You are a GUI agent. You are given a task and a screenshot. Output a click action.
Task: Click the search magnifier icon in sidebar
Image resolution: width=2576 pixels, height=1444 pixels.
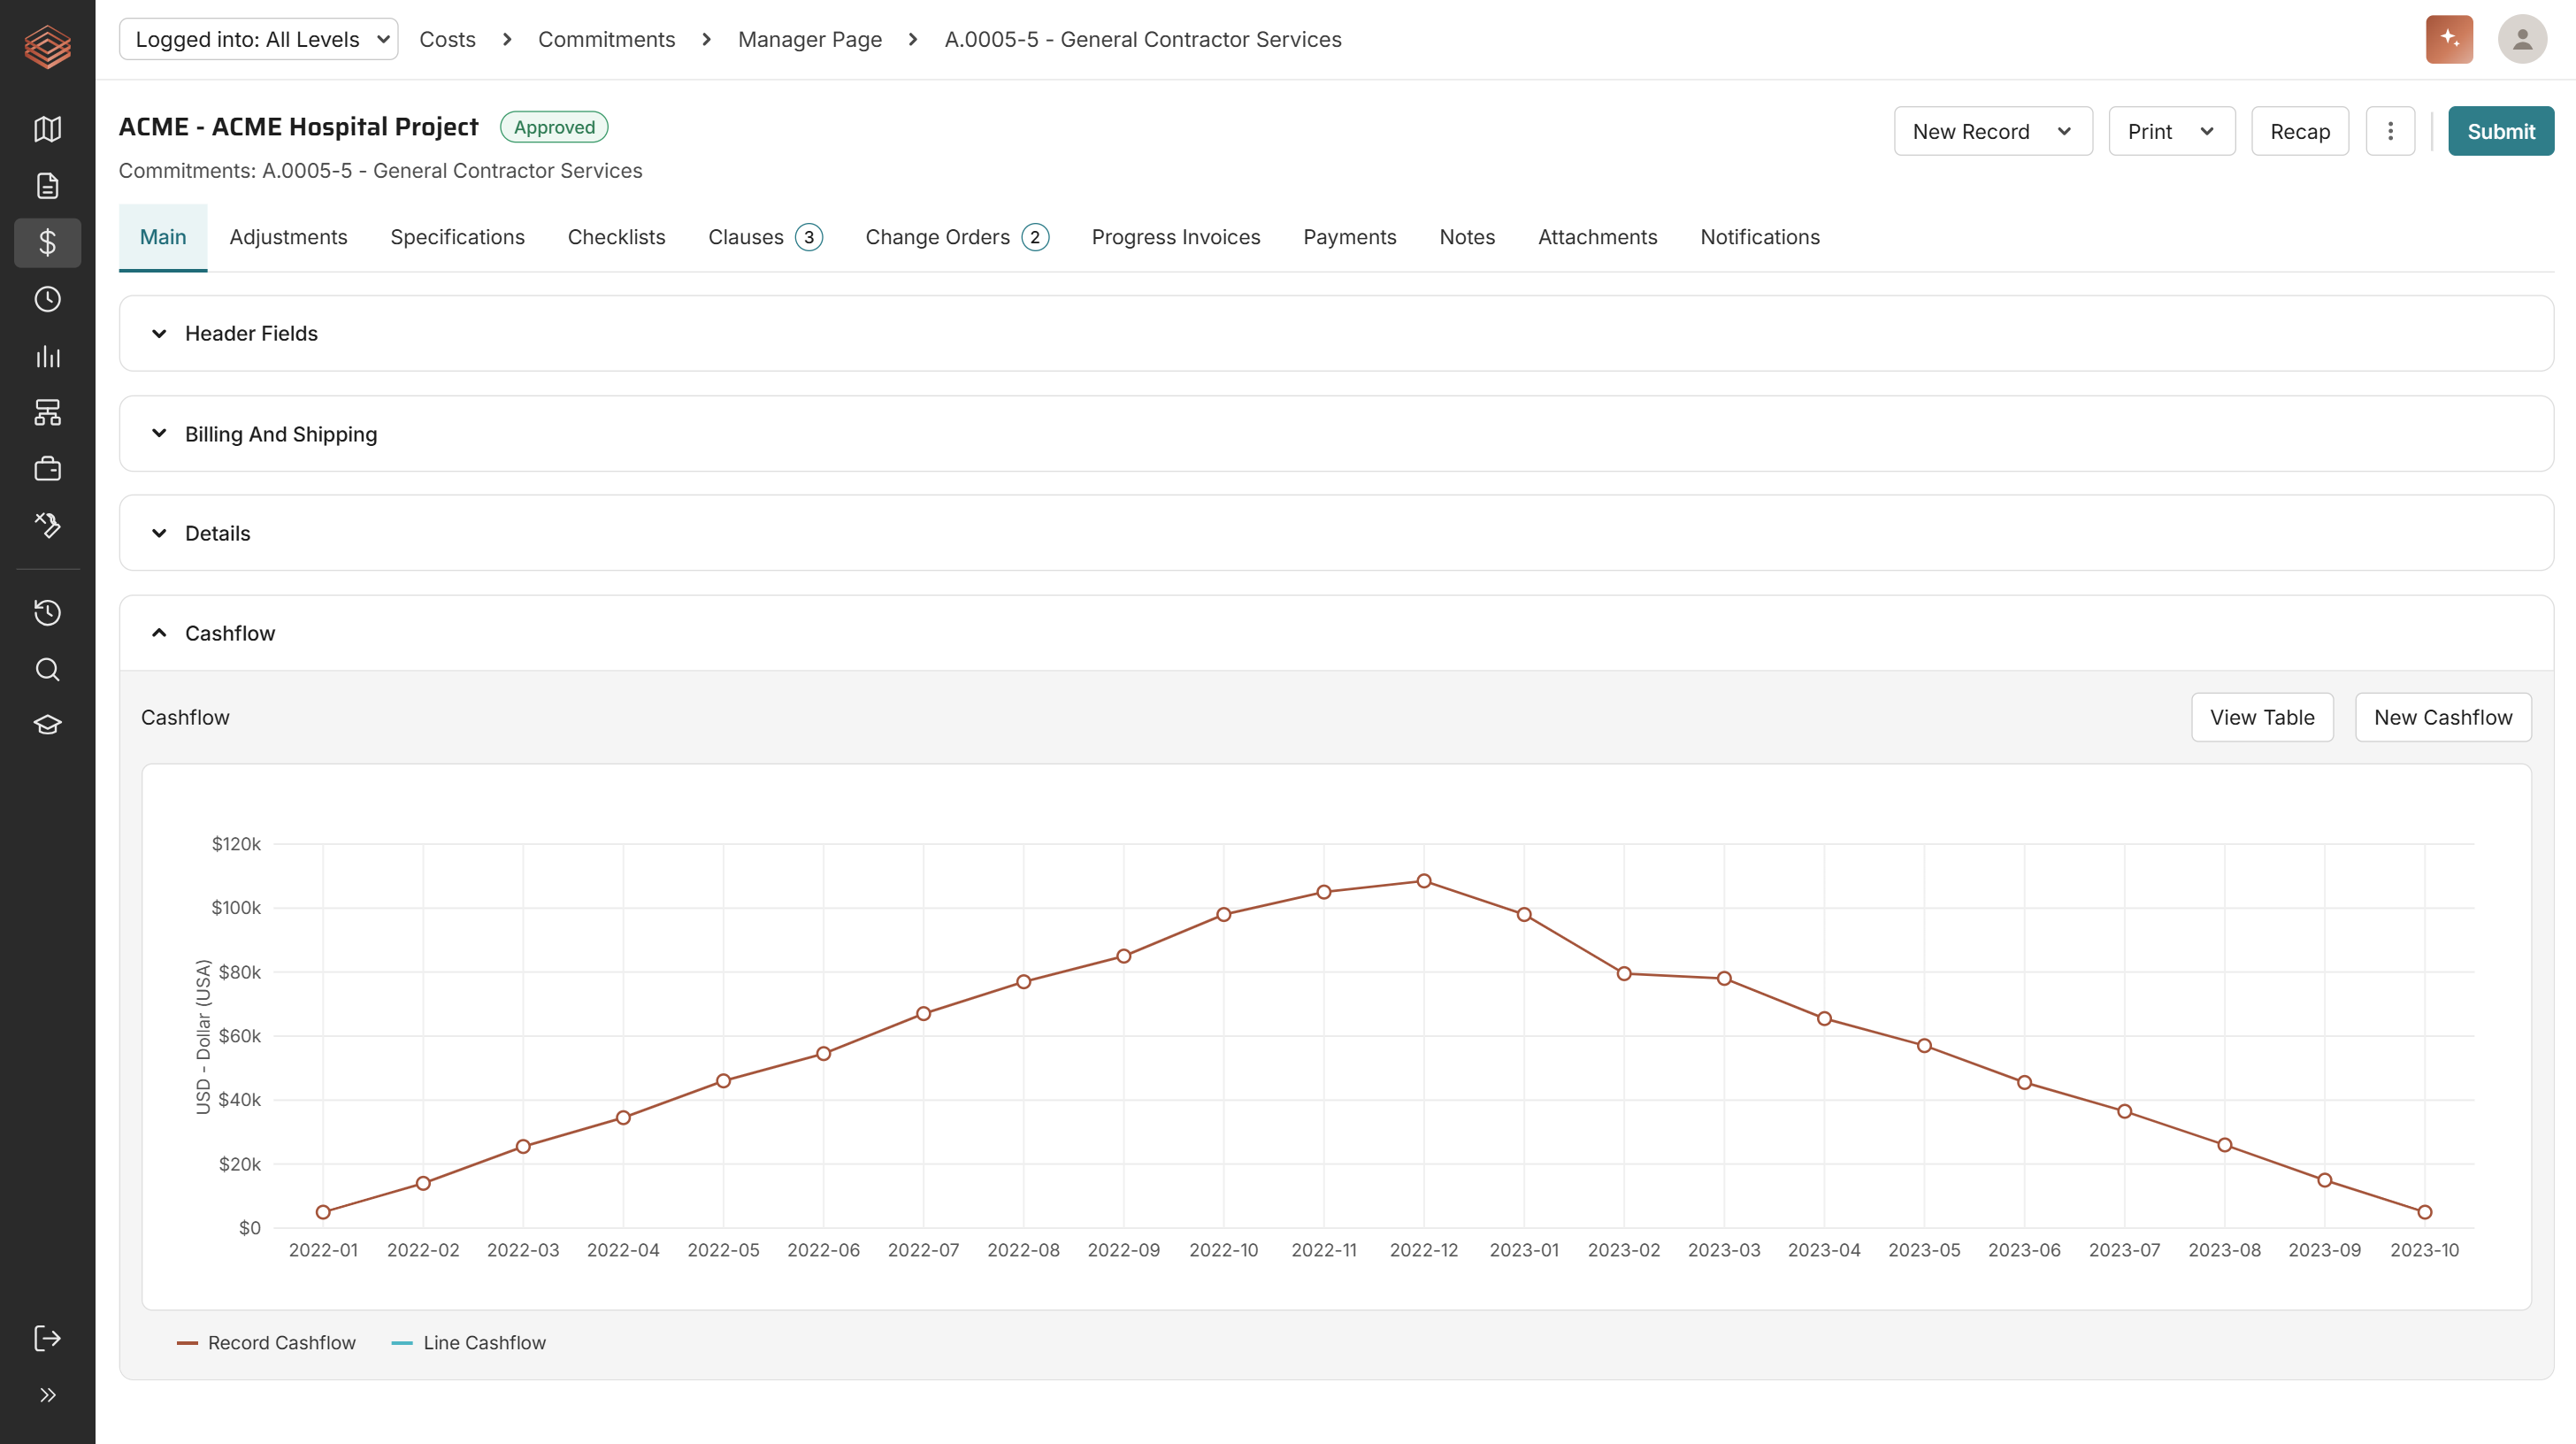coord(47,669)
